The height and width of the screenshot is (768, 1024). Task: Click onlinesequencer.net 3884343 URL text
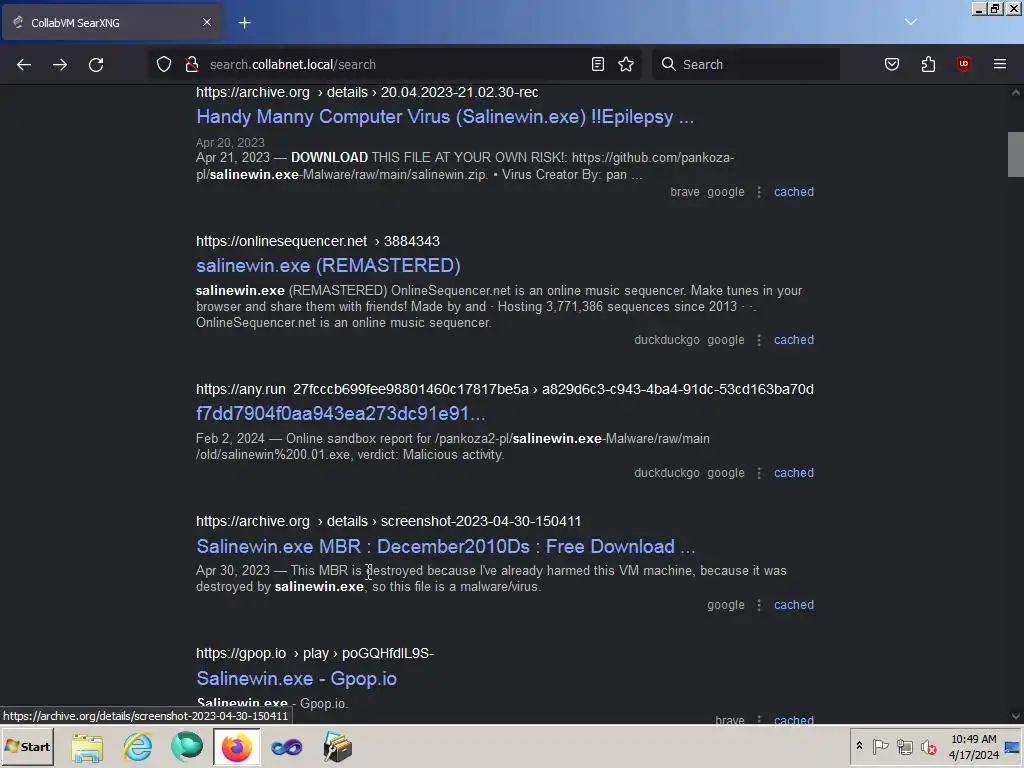[x=318, y=242]
